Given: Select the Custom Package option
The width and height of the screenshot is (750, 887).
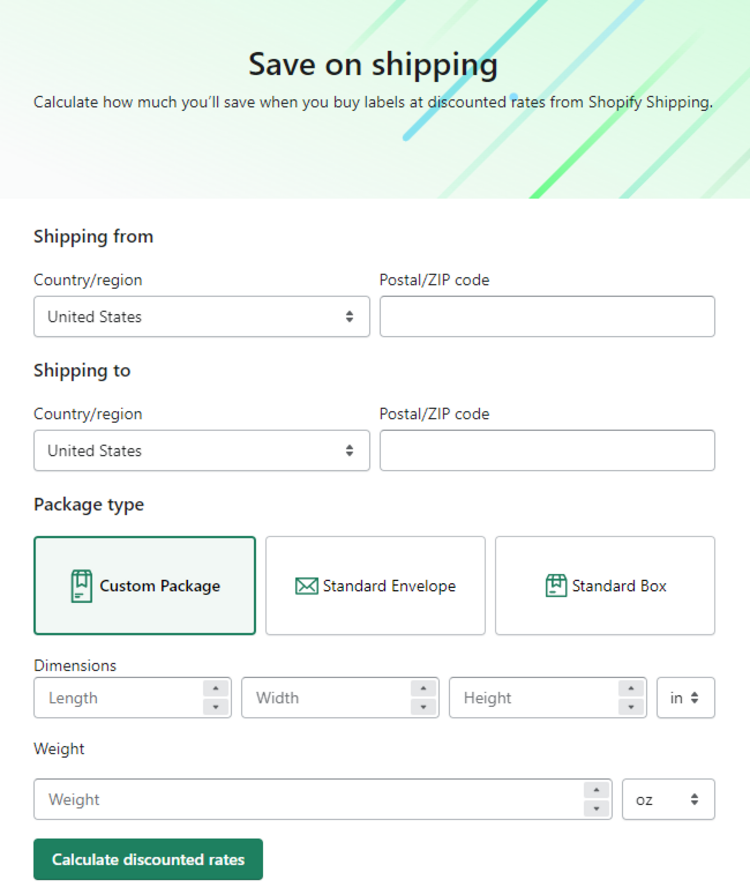Looking at the screenshot, I should click(145, 586).
